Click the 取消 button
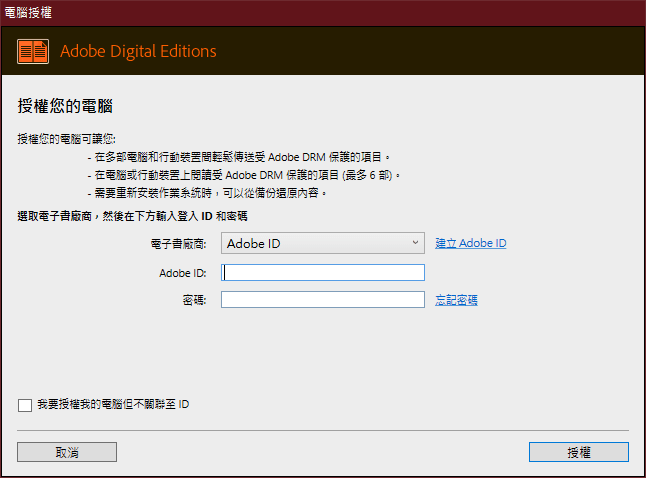Screen dimensions: 646x478 coord(67,452)
